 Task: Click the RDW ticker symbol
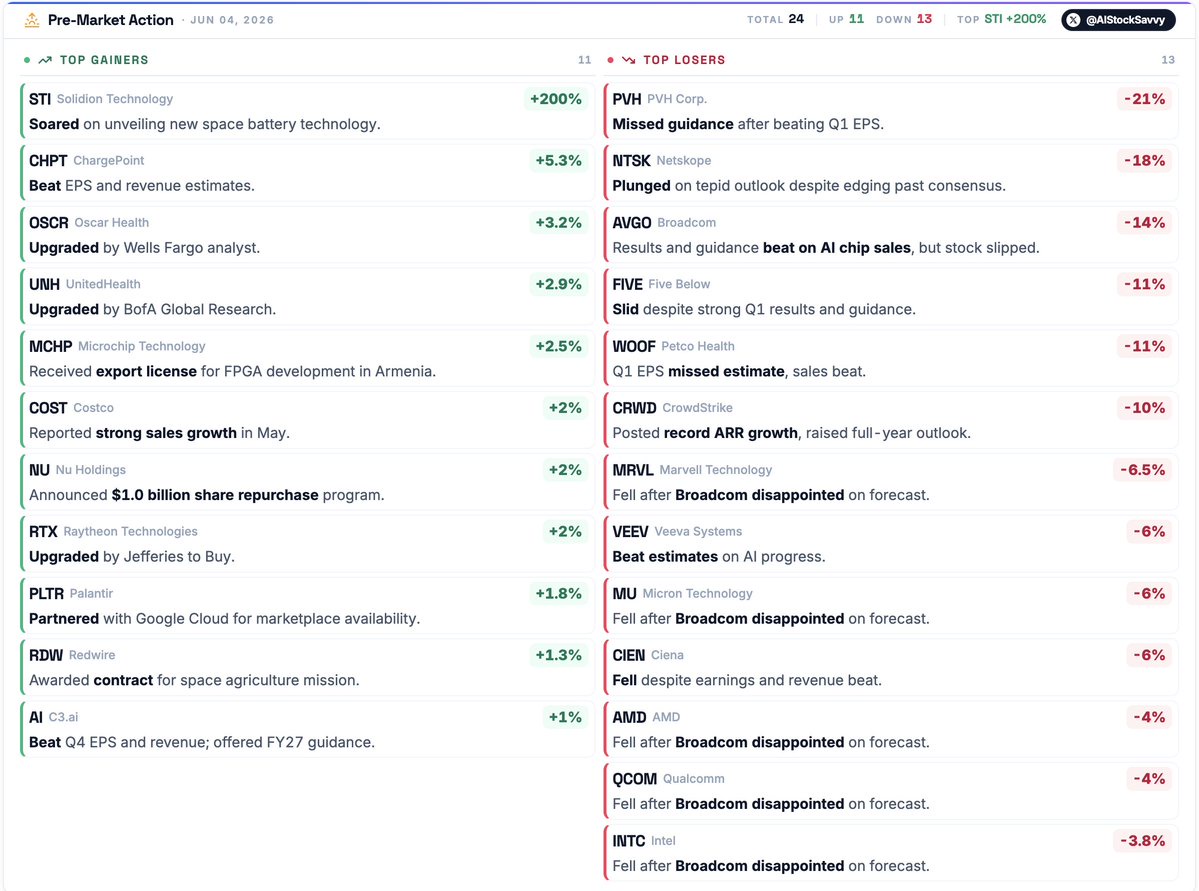point(46,655)
